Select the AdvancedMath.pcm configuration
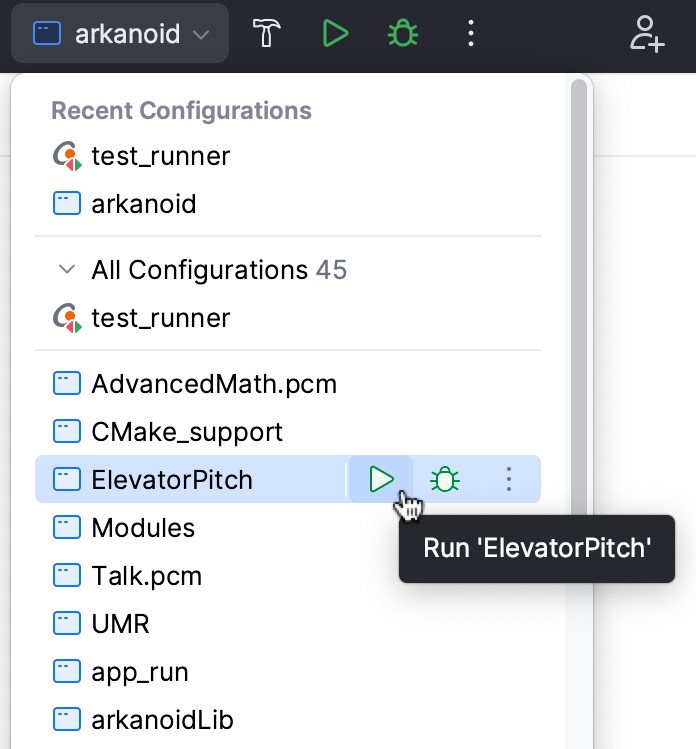The width and height of the screenshot is (696, 749). click(213, 384)
